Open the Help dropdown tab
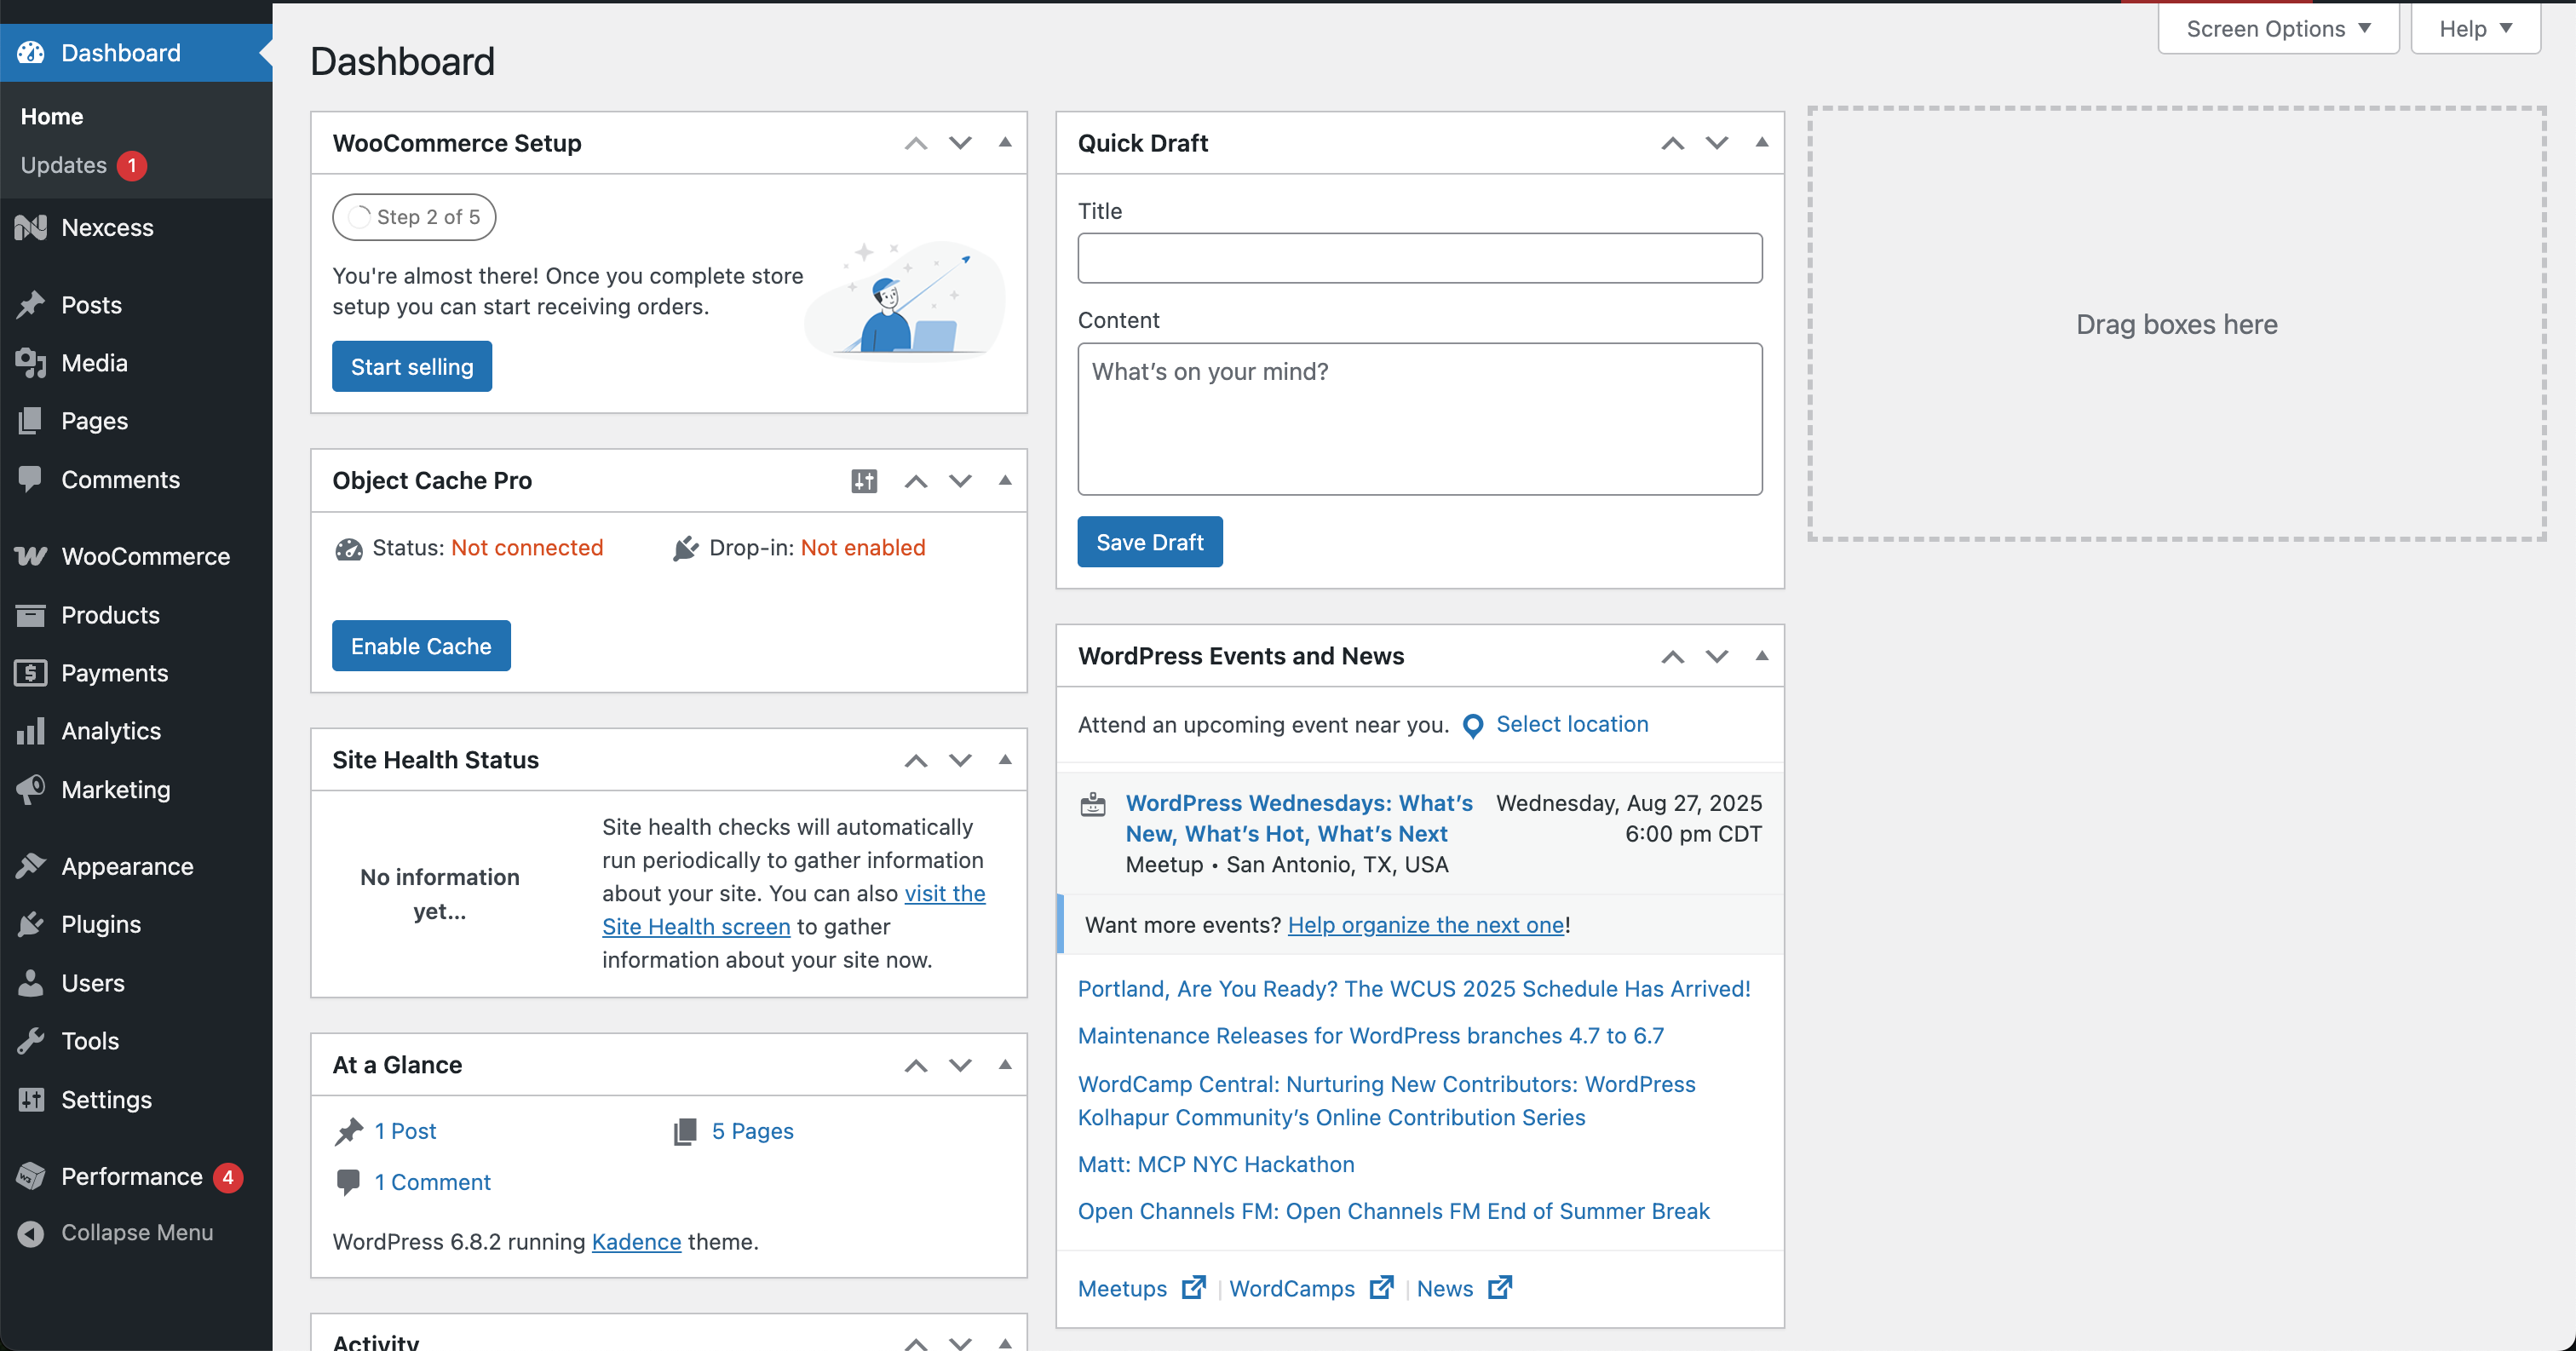Viewport: 2576px width, 1351px height. point(2476,29)
